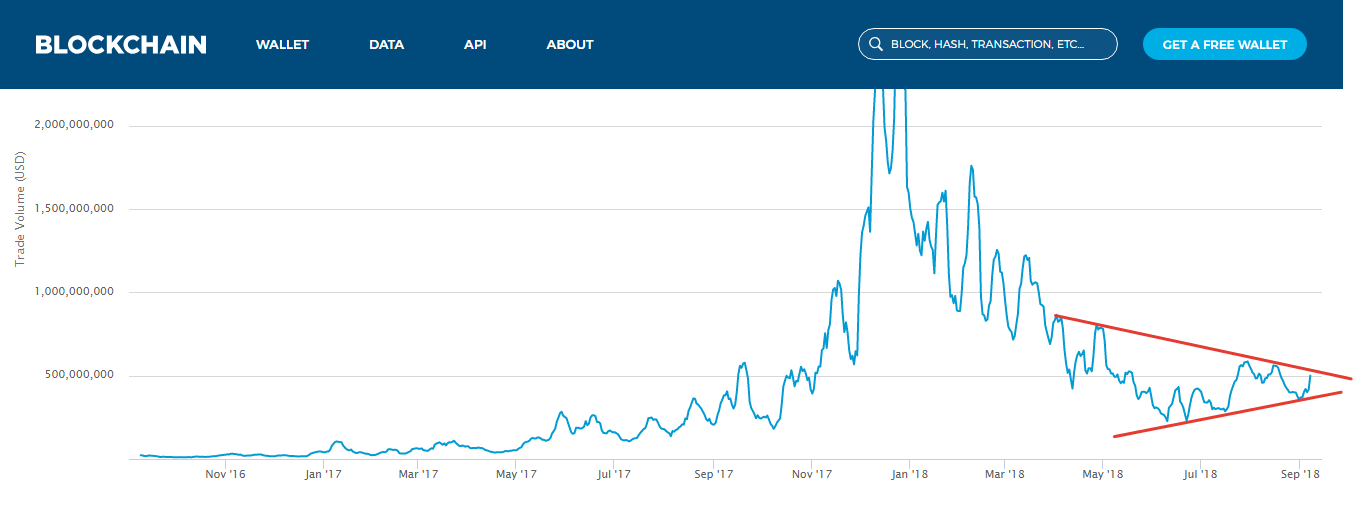Click the upper red descending trendline
The height and width of the screenshot is (512, 1355).
click(x=1200, y=347)
